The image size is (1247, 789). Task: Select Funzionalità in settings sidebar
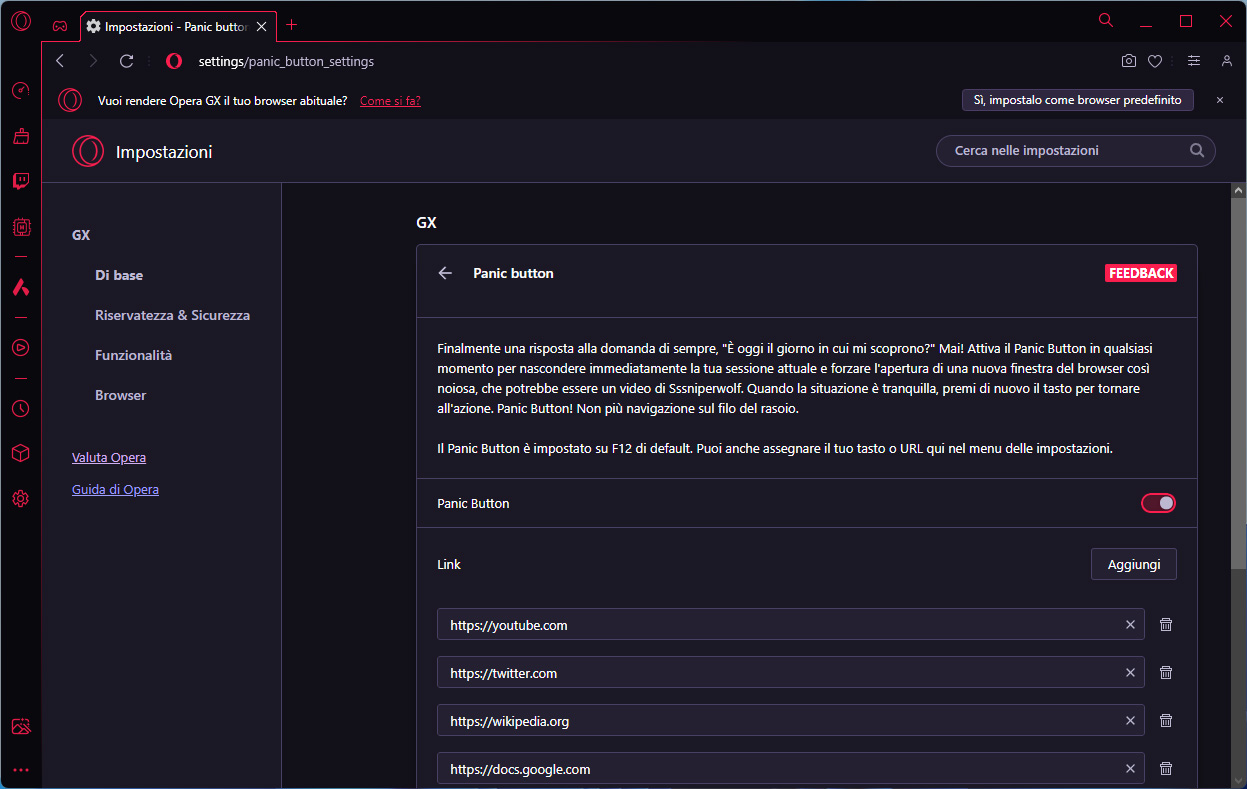click(x=133, y=355)
